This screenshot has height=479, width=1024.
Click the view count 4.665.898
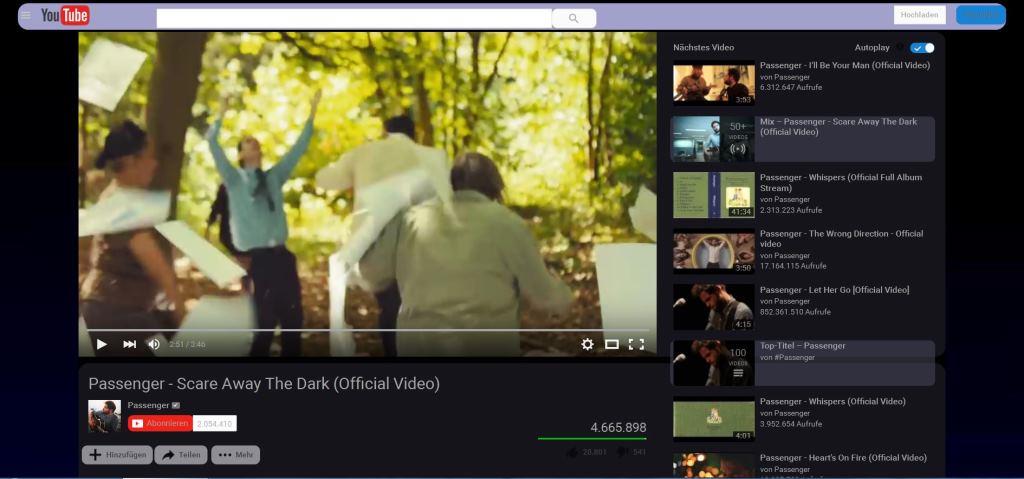point(618,427)
